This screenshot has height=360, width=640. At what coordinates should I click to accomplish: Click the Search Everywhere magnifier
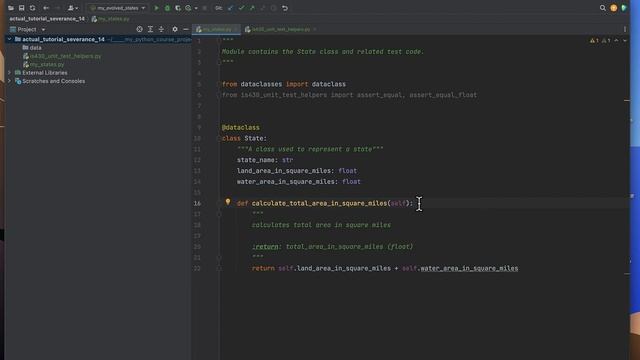pyautogui.click(x=602, y=8)
